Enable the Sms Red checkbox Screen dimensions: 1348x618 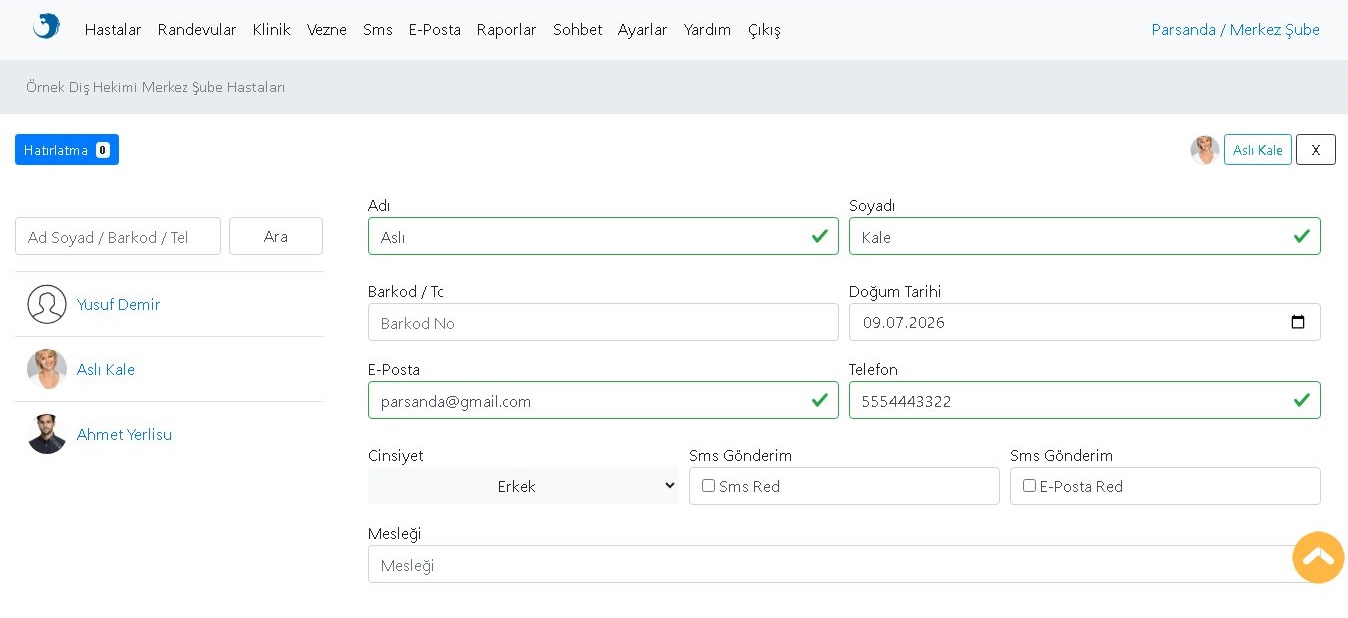(x=708, y=486)
